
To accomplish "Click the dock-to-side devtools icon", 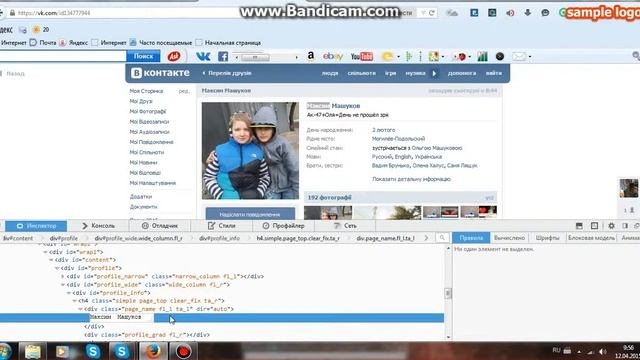I will [x=625, y=226].
